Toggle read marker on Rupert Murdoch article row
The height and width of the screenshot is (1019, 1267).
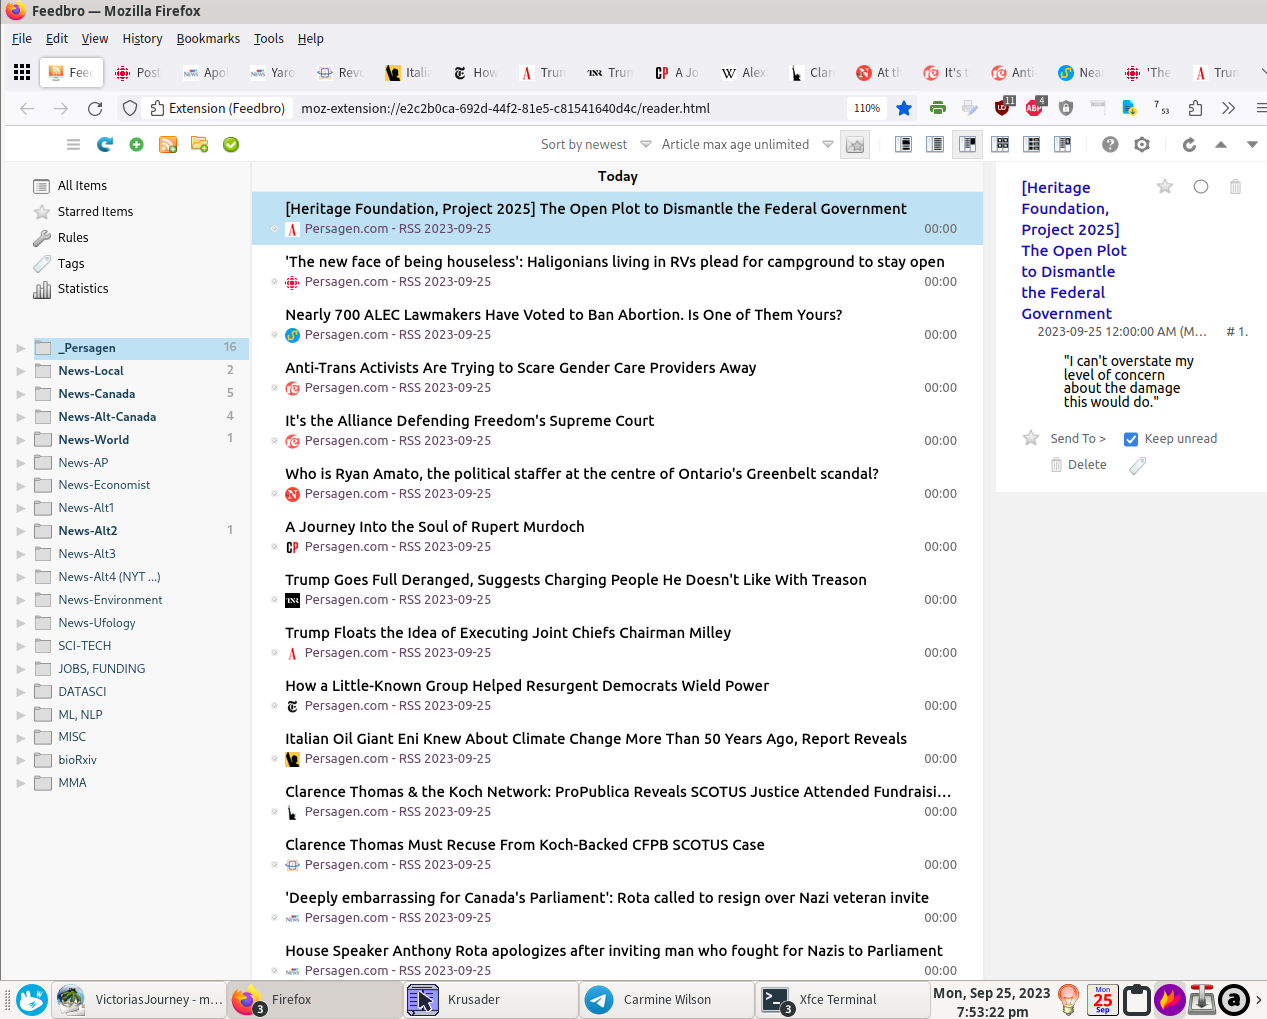tap(275, 547)
